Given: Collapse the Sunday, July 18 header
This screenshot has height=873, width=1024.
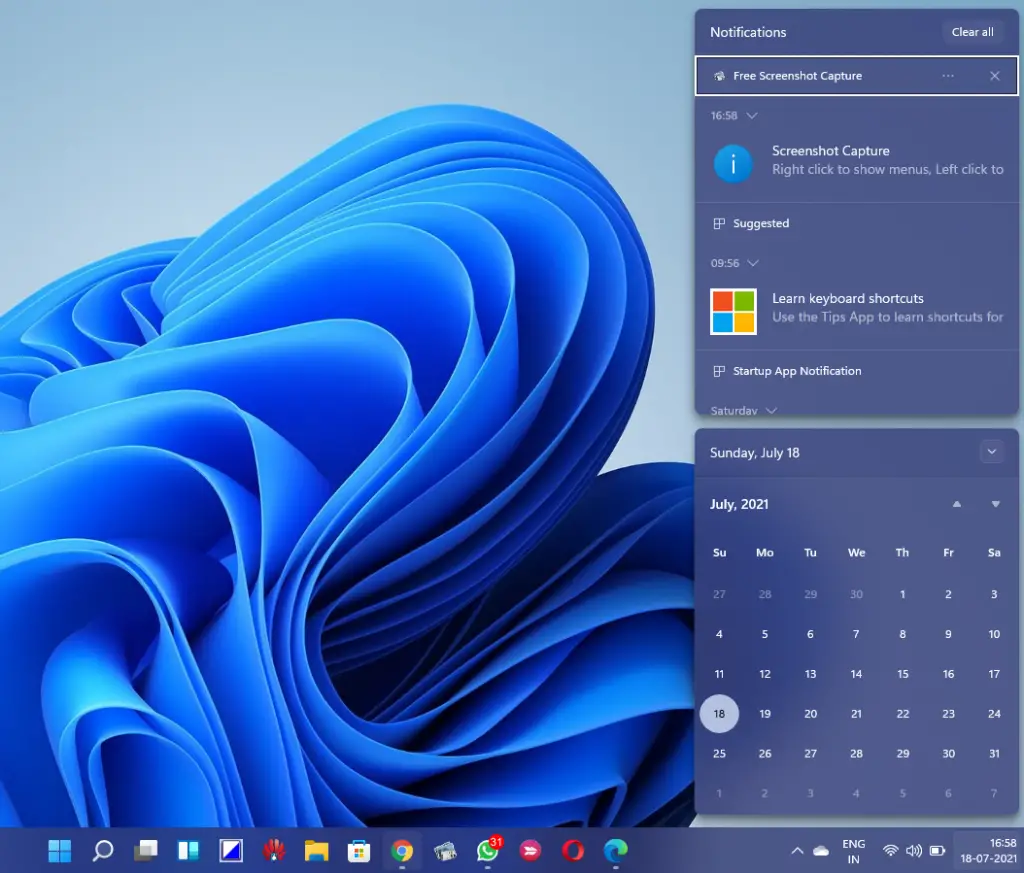Looking at the screenshot, I should click(992, 452).
